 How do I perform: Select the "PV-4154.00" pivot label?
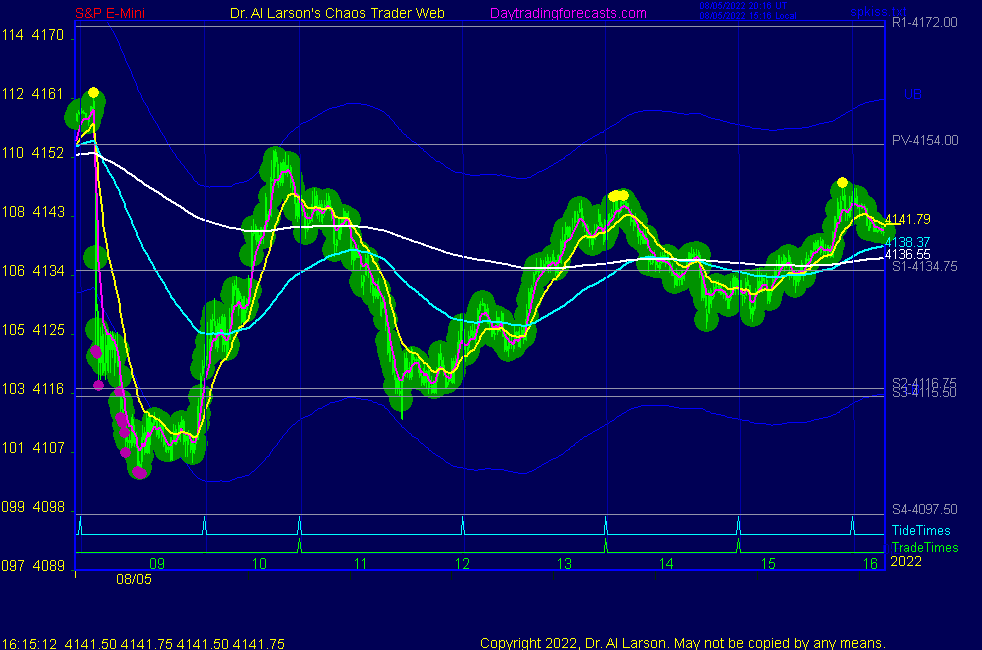[925, 140]
